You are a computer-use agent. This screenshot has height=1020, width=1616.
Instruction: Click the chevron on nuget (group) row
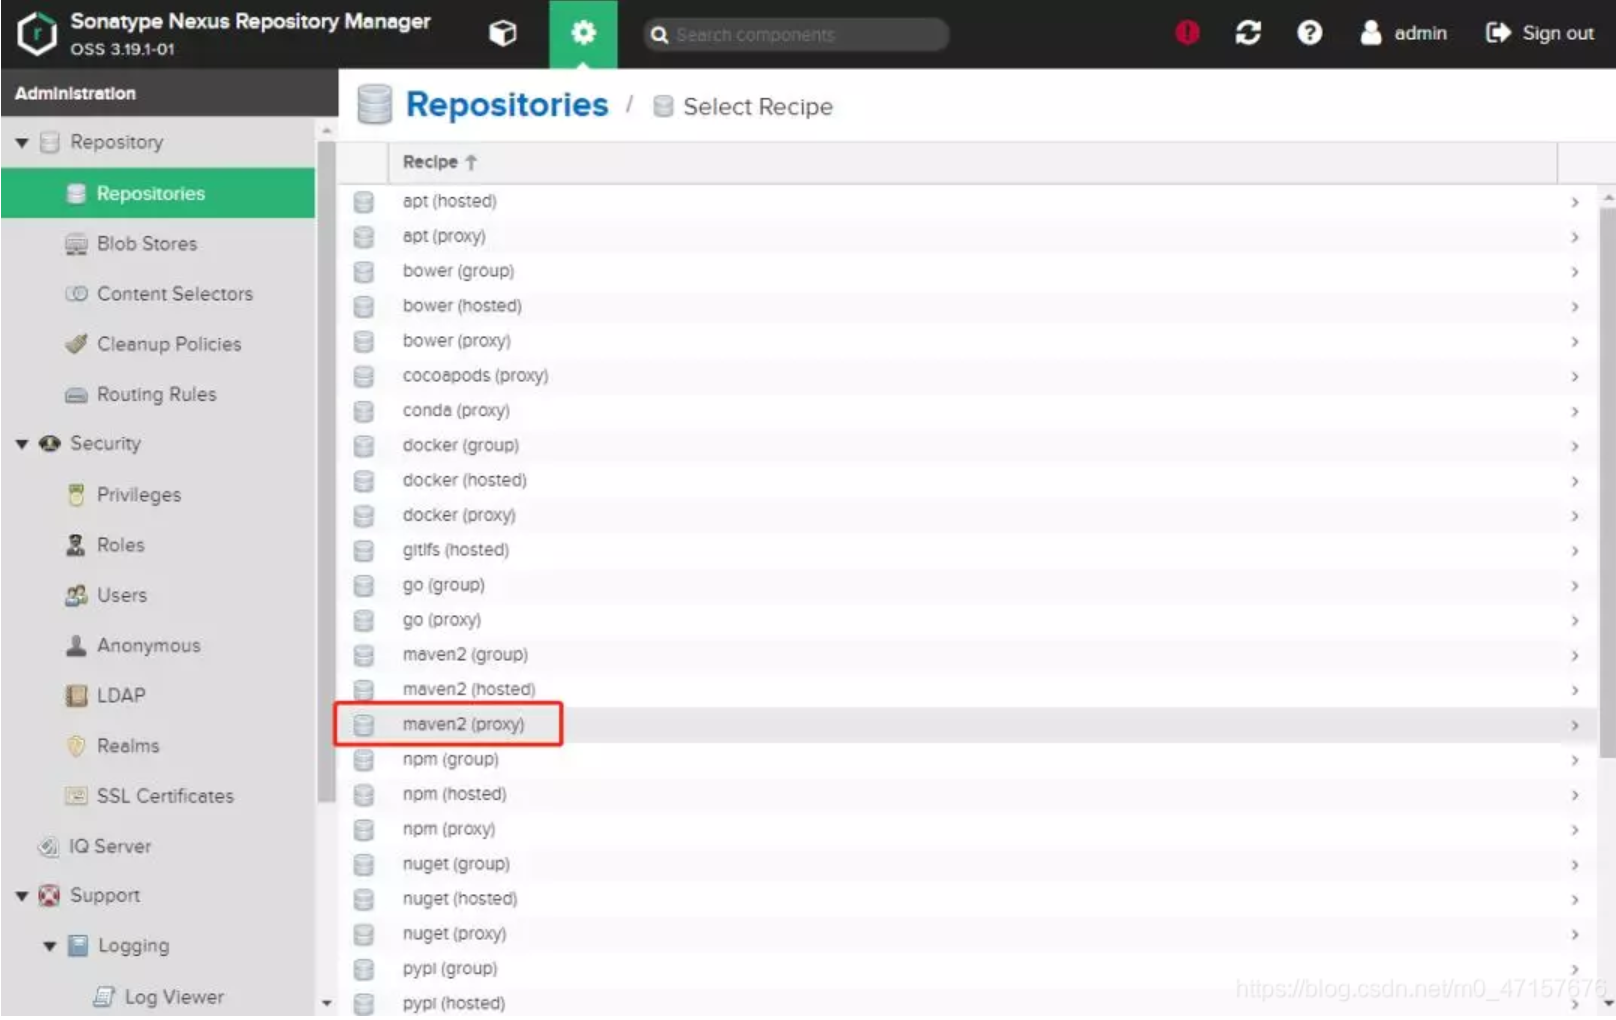1575,864
